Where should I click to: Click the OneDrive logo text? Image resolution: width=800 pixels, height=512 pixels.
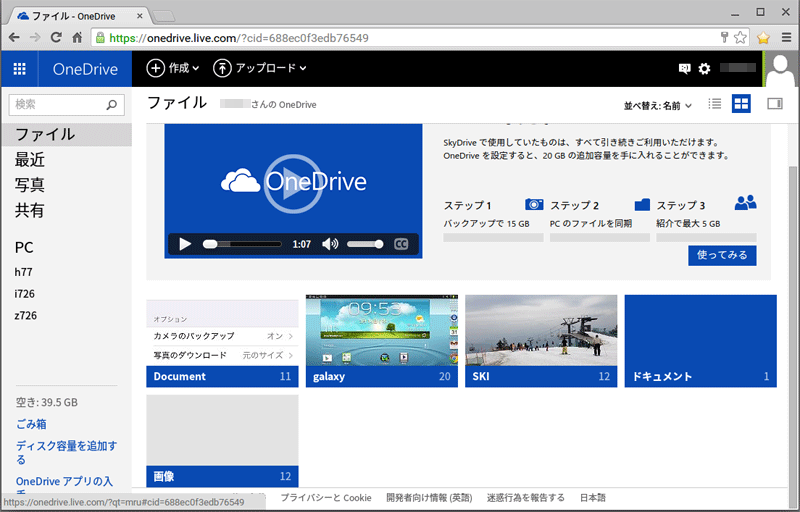pos(85,69)
